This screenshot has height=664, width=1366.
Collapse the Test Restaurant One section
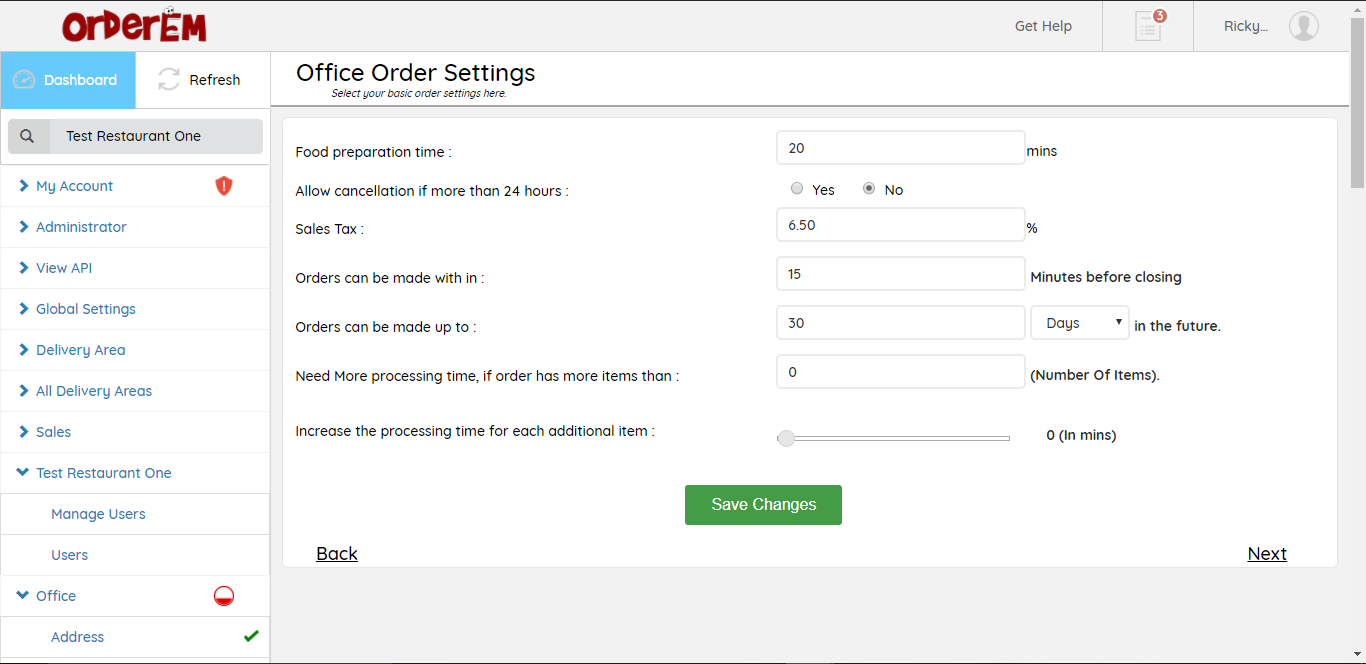103,473
